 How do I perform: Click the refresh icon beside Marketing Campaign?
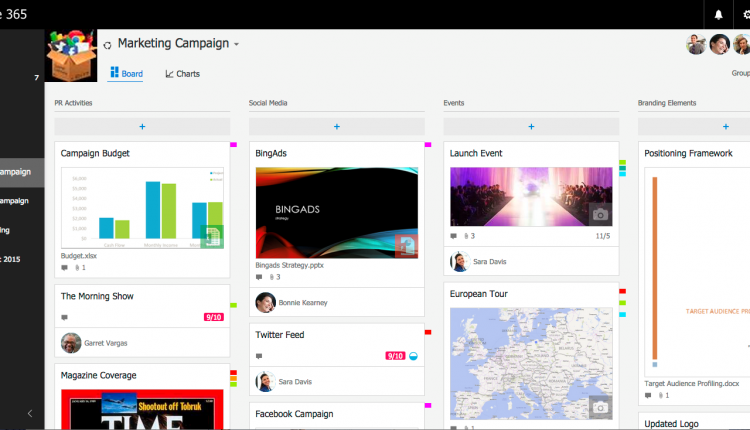click(107, 45)
